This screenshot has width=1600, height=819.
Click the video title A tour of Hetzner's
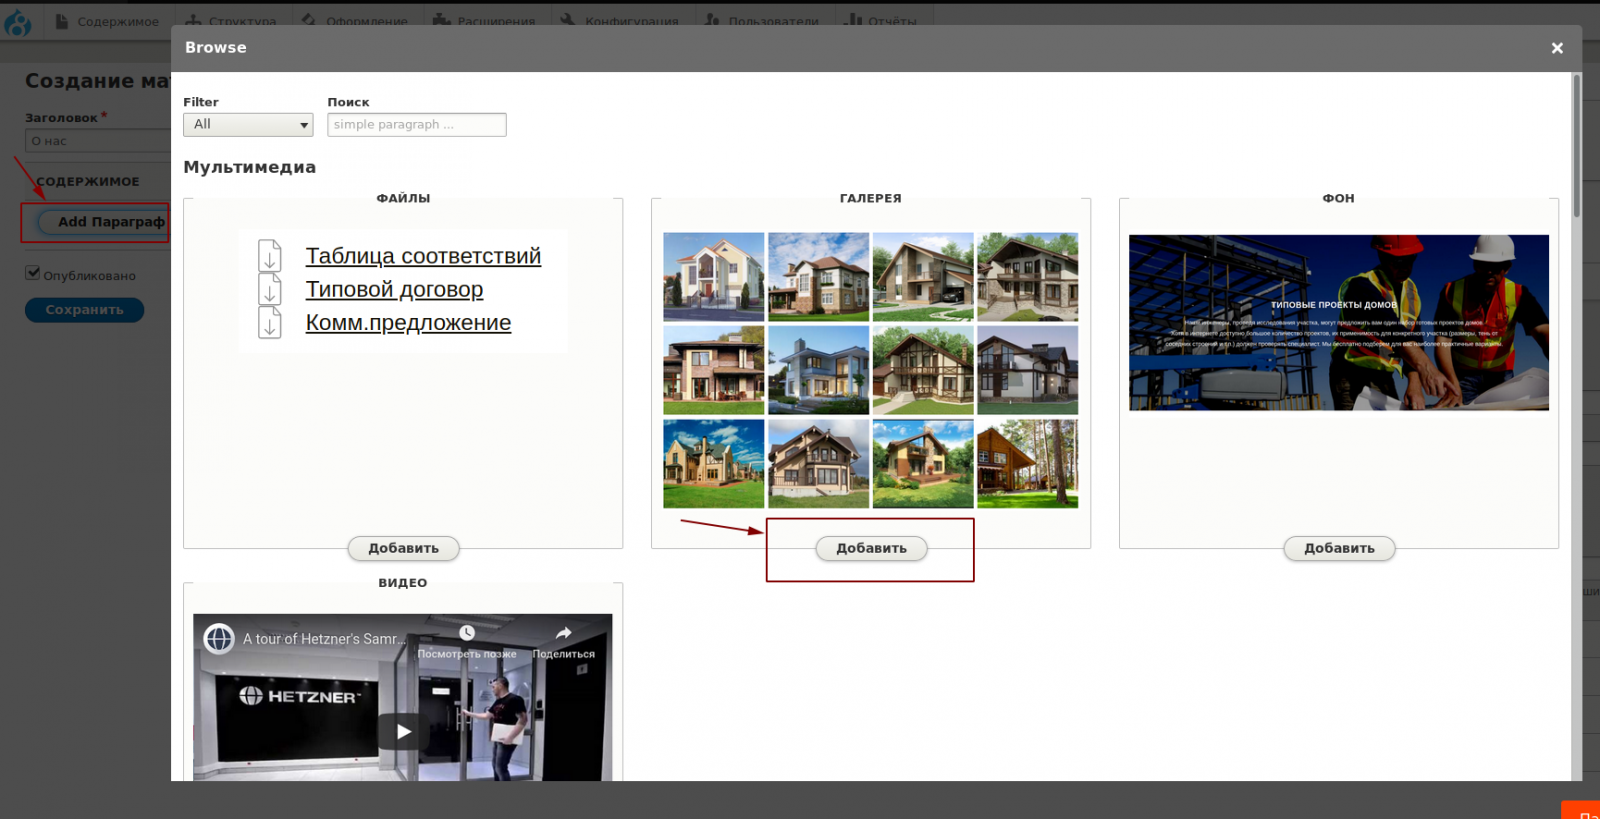click(x=324, y=639)
